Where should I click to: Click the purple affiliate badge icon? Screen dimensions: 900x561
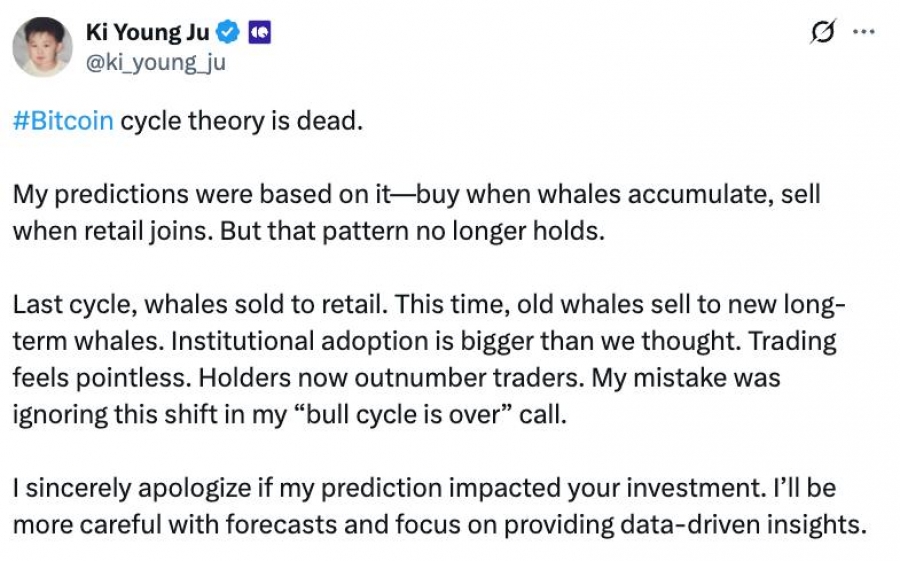pyautogui.click(x=259, y=33)
